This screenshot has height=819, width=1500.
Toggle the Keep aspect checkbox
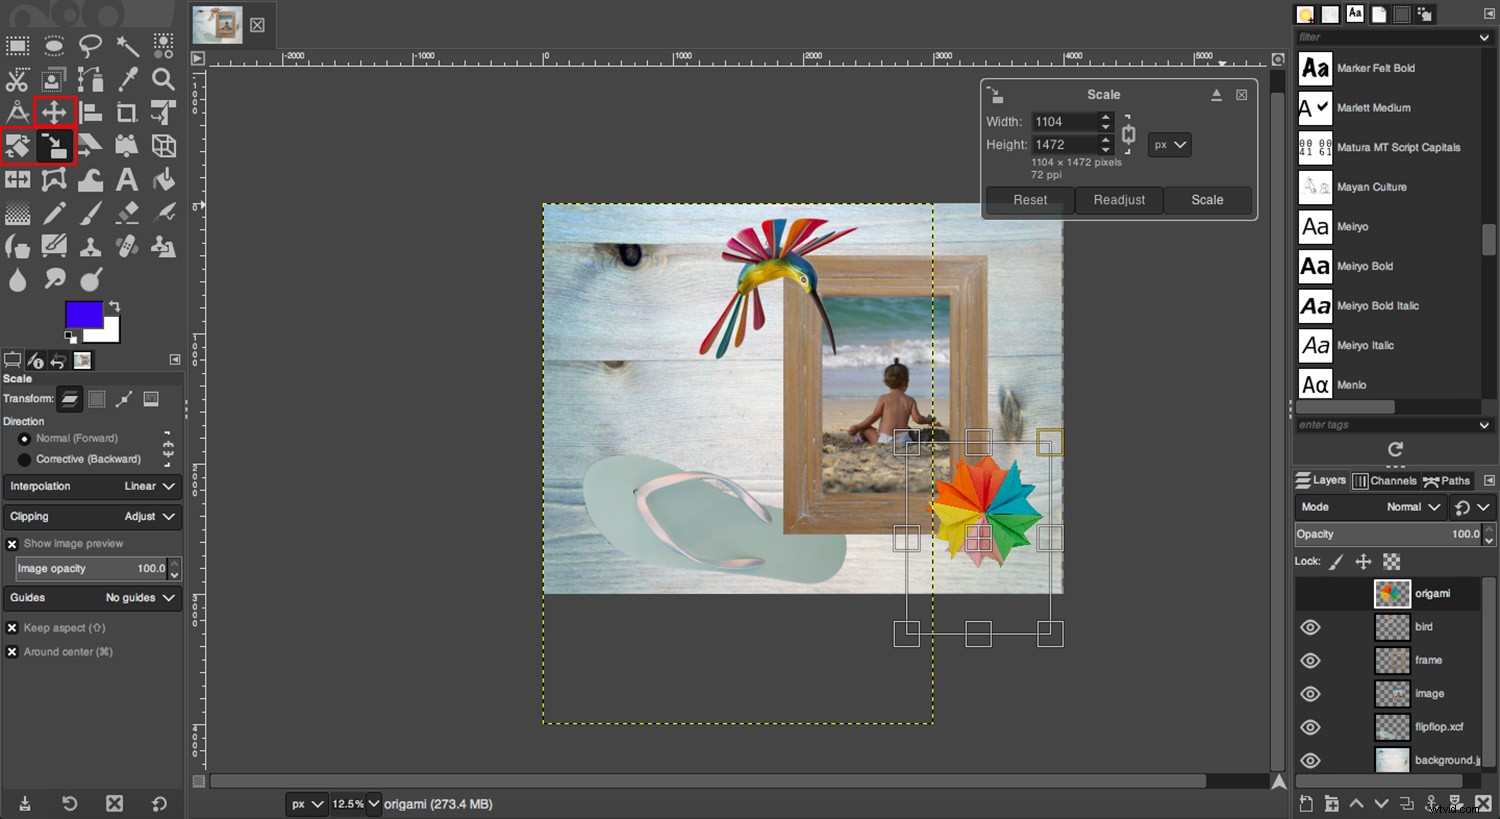click(x=12, y=627)
